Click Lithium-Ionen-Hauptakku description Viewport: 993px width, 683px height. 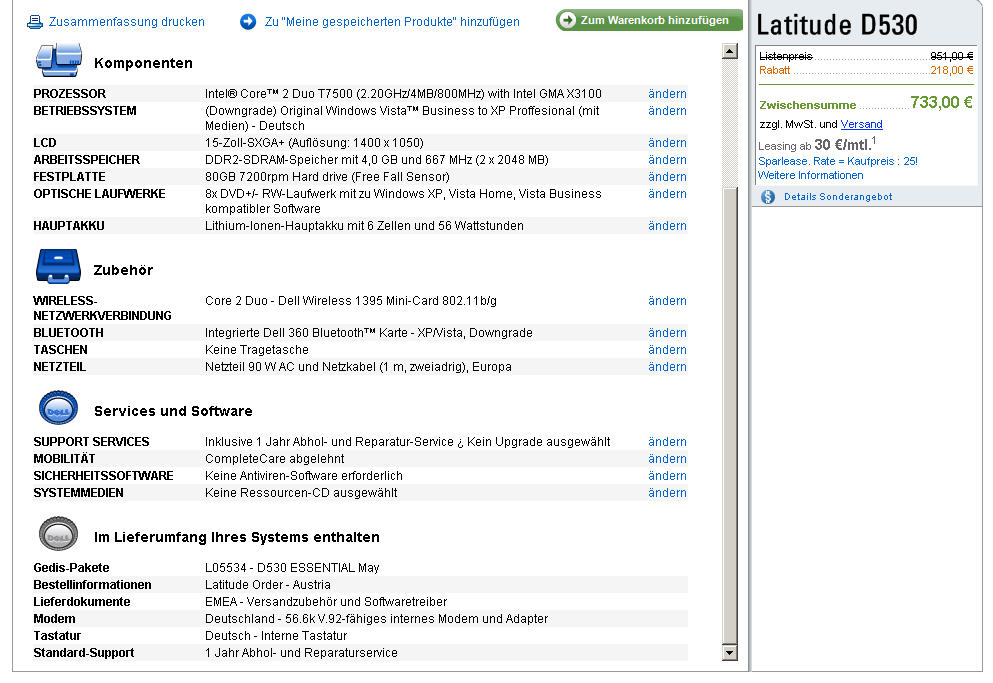(x=364, y=226)
